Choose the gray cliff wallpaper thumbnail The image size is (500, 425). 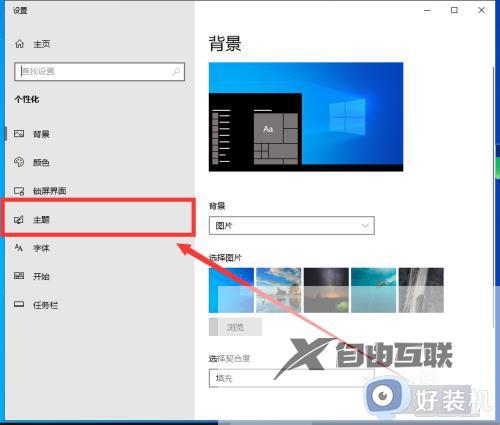coord(421,290)
